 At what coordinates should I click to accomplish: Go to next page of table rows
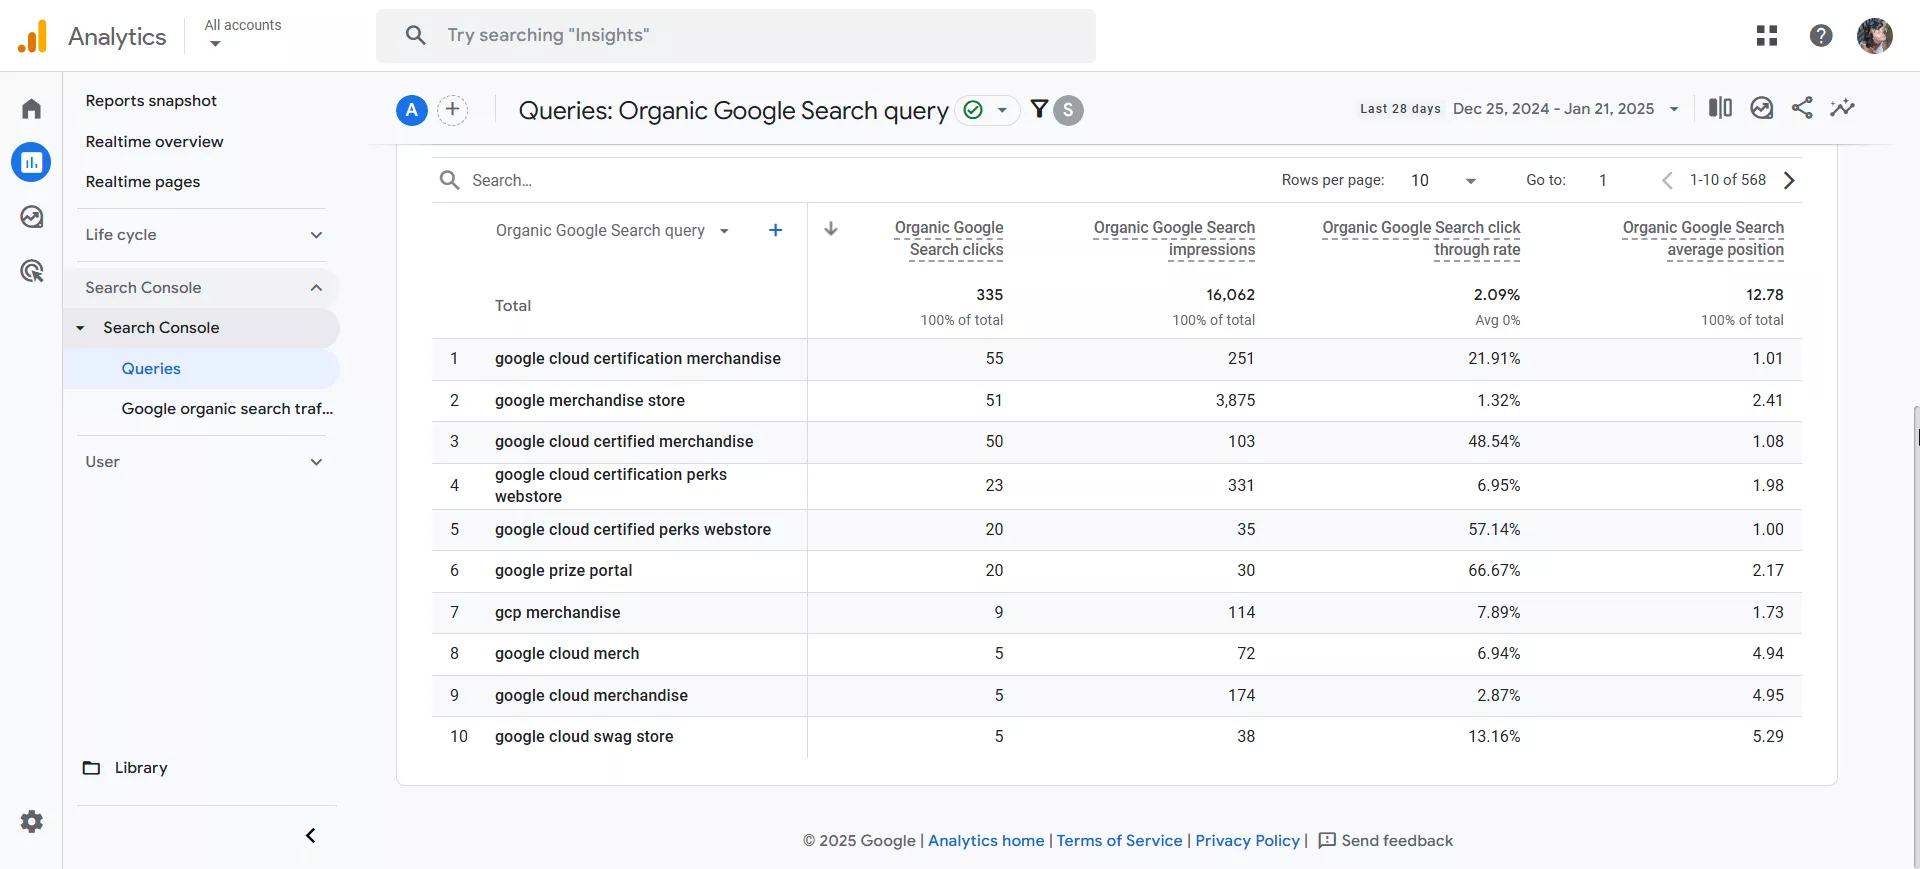1790,180
